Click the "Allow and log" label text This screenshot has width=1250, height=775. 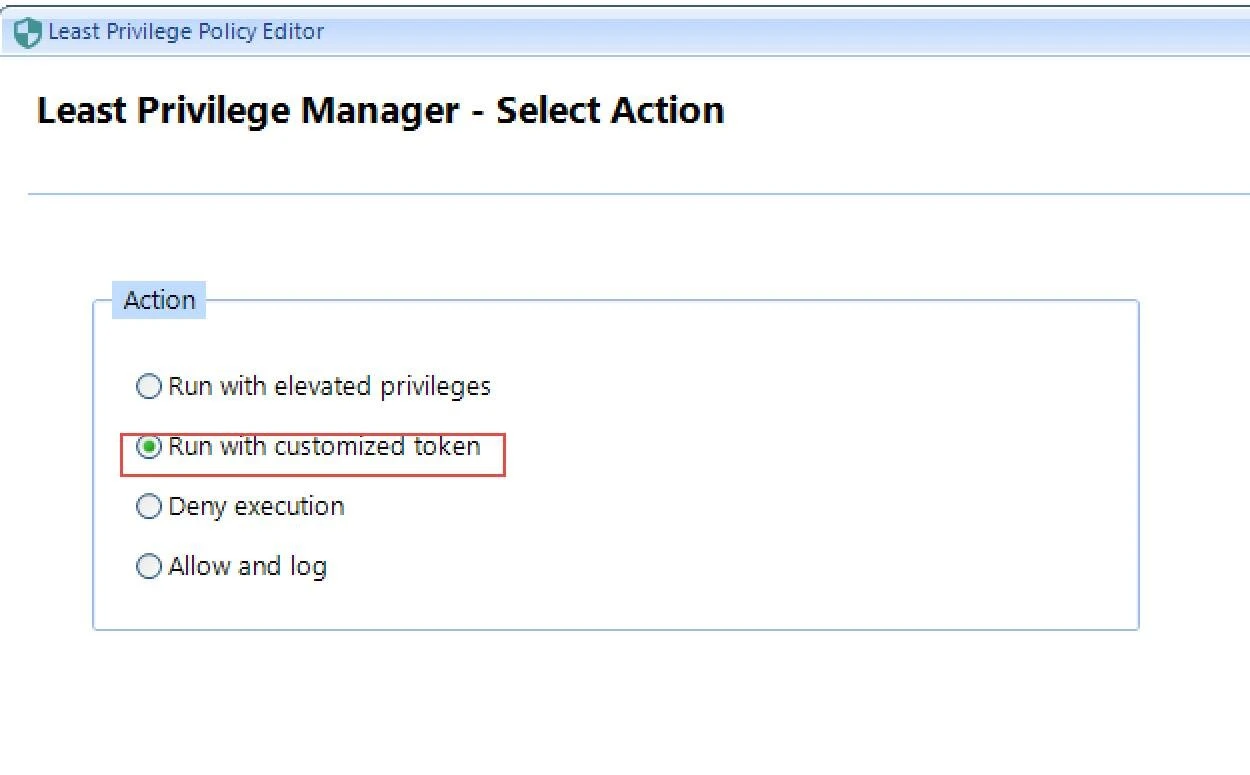[x=247, y=567]
